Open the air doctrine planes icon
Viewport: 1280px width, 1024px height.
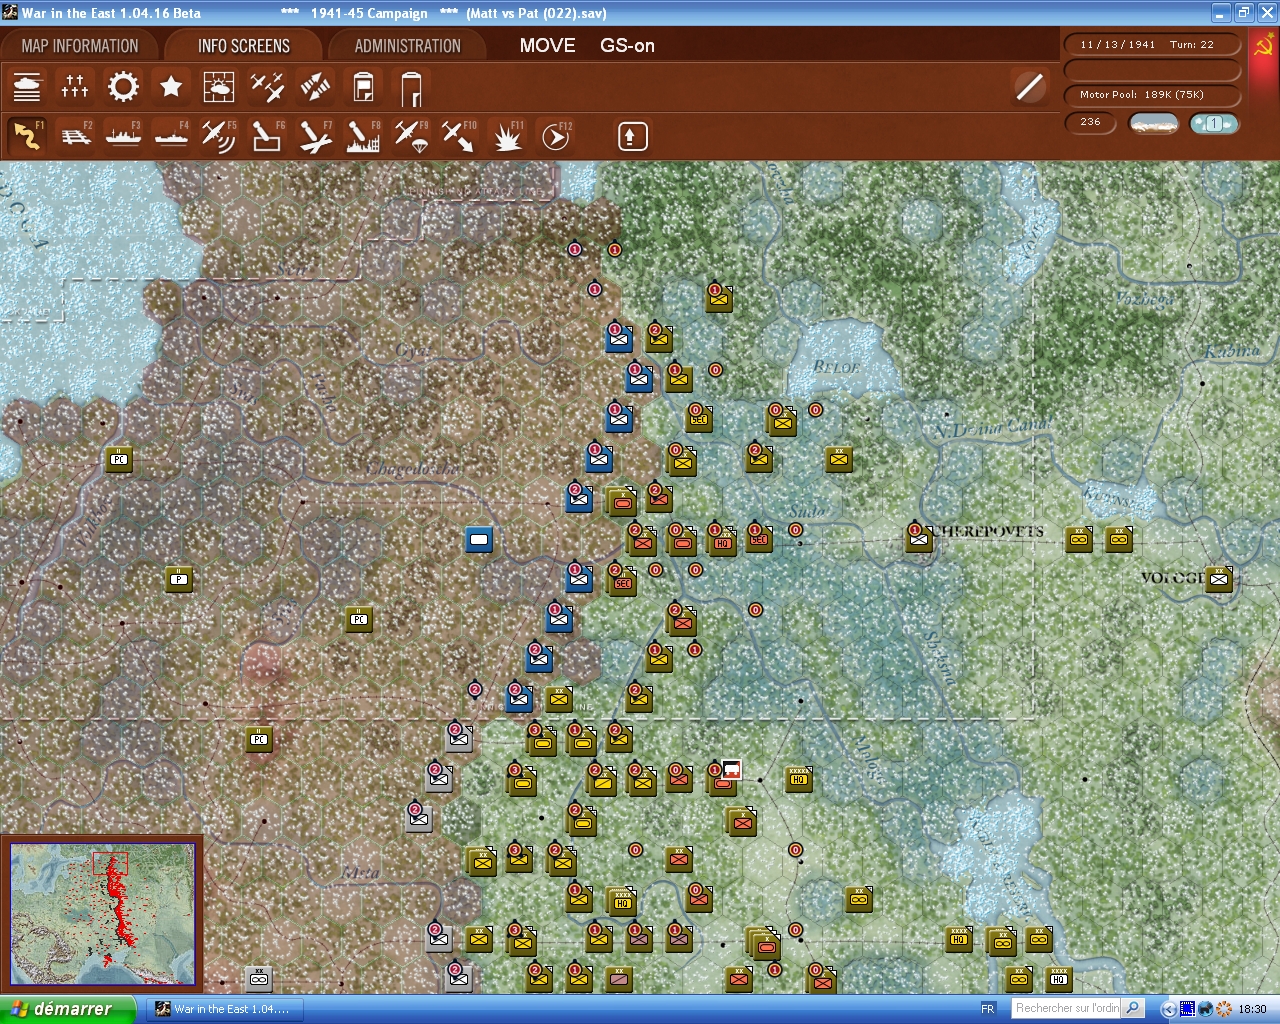coord(267,88)
